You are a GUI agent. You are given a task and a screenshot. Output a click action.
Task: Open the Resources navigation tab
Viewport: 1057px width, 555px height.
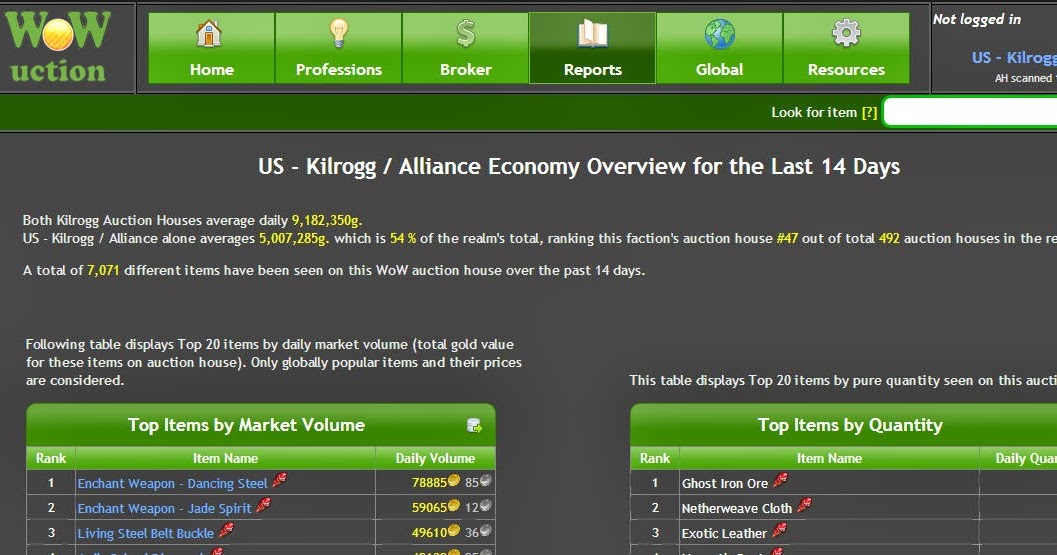pos(846,48)
